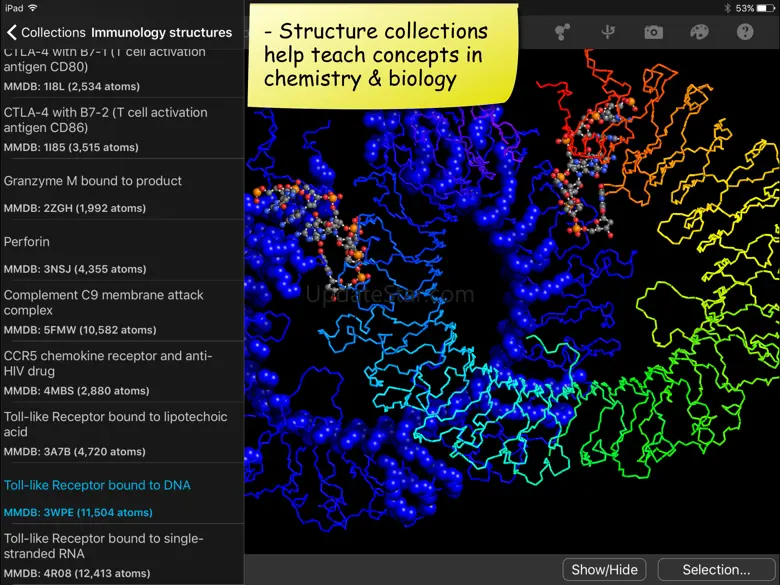Select CTLA-4 with B7-2 structure

(x=122, y=129)
